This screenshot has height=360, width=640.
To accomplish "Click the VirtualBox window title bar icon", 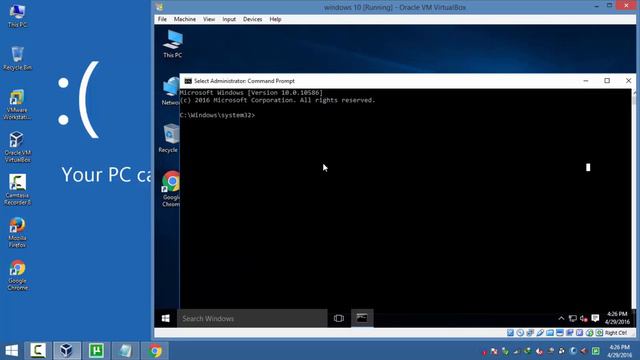I will [159, 7].
